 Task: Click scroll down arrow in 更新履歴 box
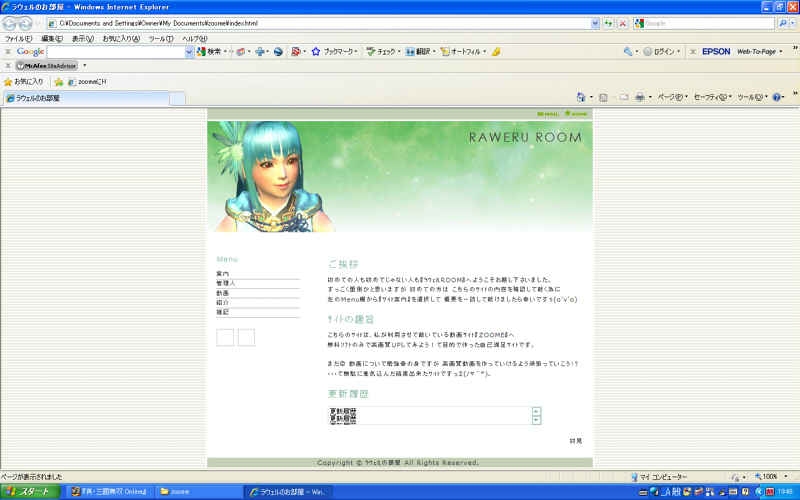click(536, 420)
